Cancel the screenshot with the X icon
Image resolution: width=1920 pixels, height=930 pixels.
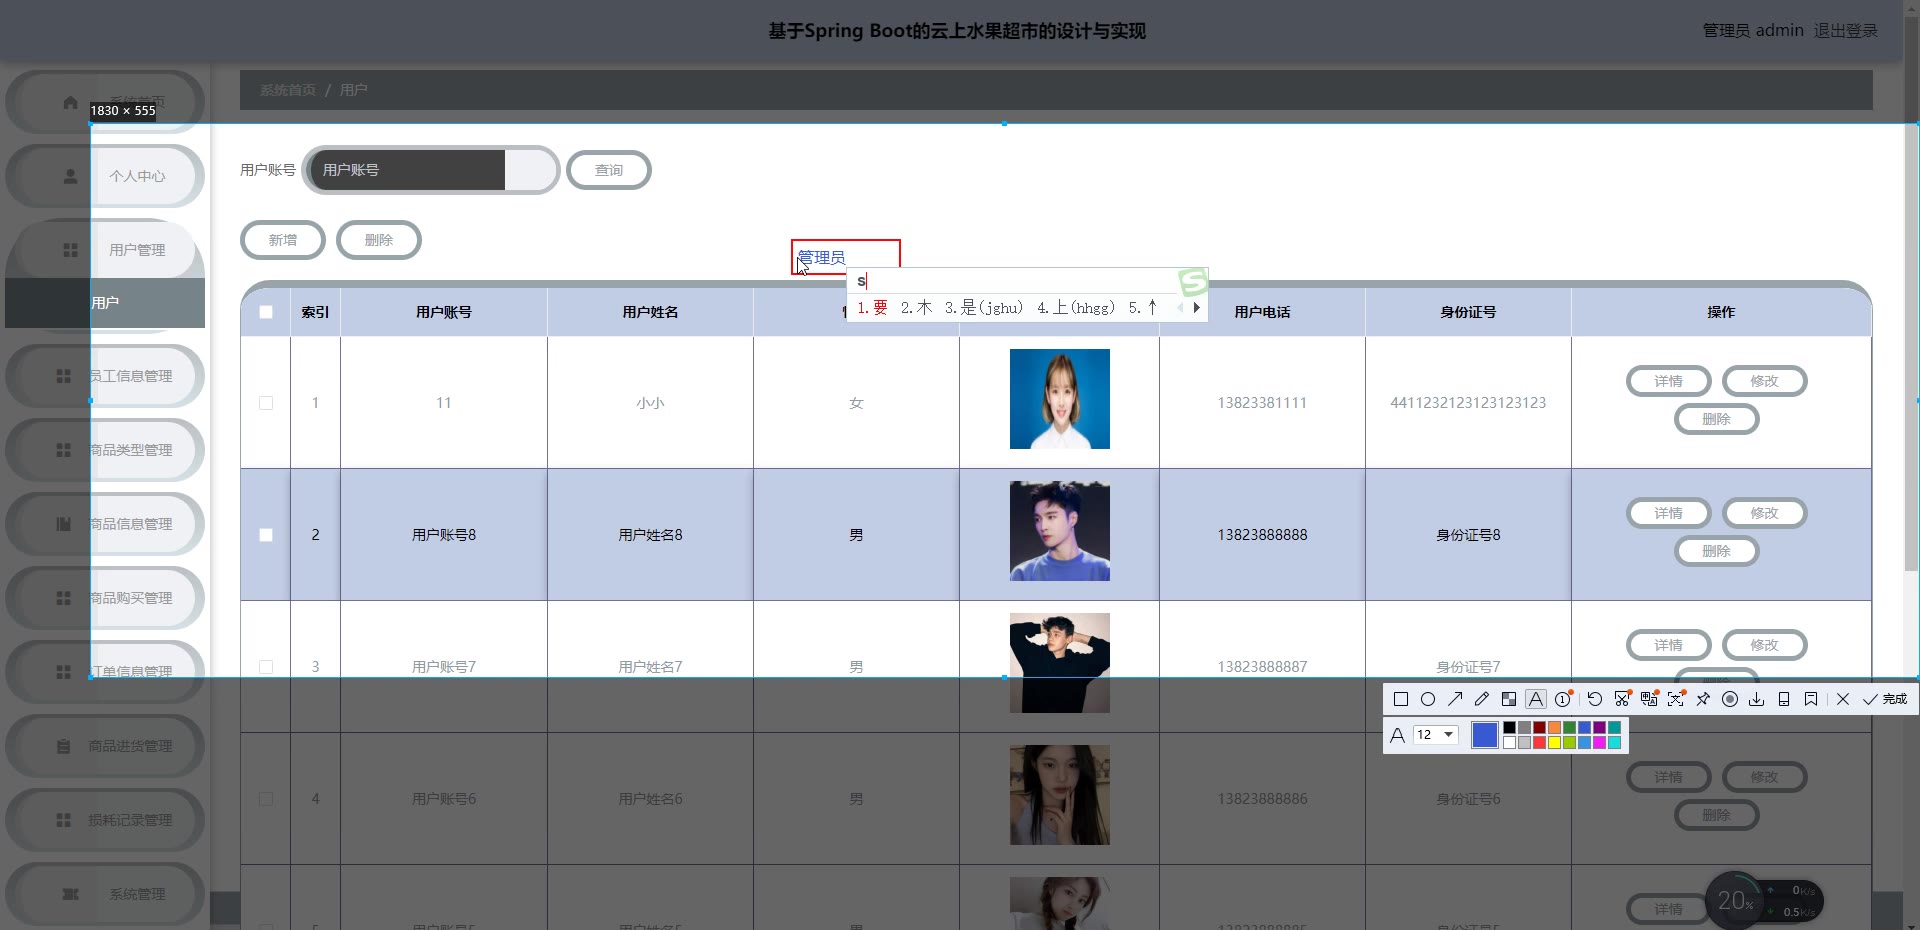pos(1843,699)
